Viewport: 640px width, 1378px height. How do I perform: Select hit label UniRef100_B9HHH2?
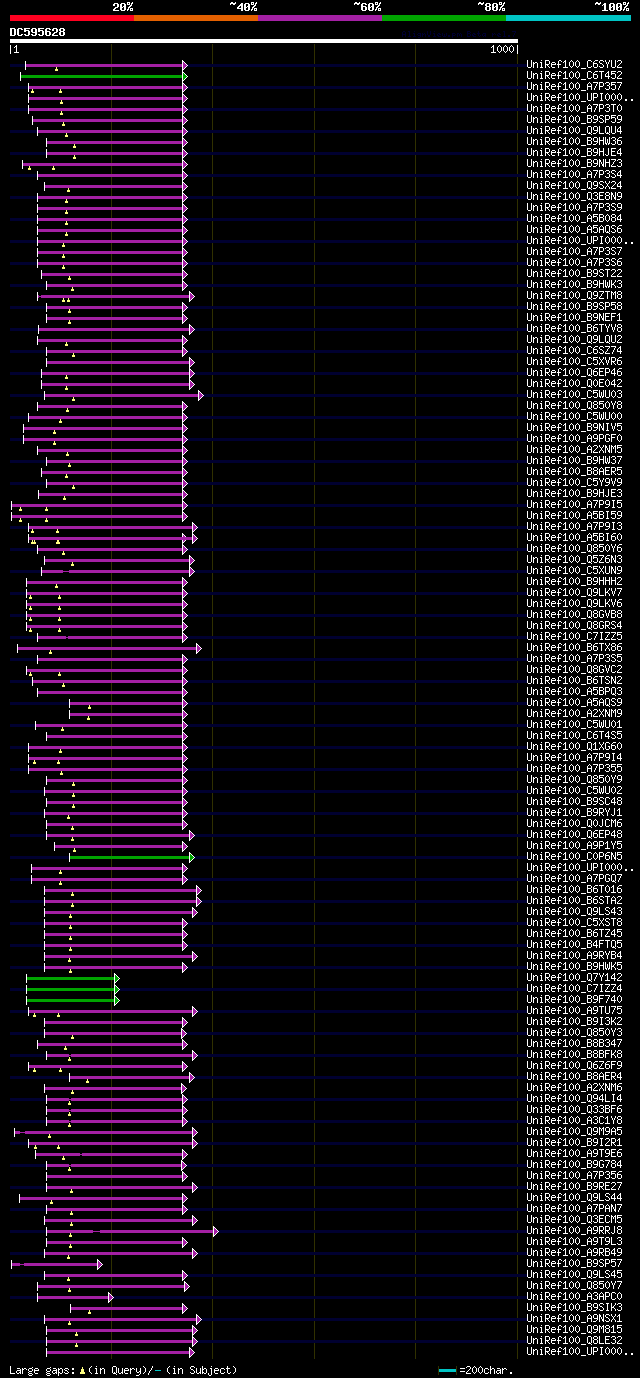click(574, 581)
